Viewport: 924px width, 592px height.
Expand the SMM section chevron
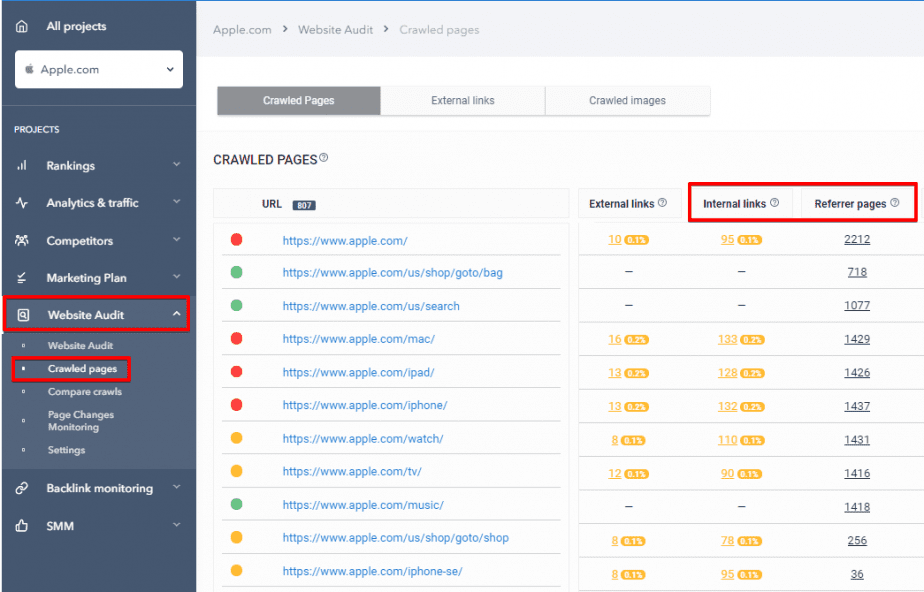pos(176,524)
